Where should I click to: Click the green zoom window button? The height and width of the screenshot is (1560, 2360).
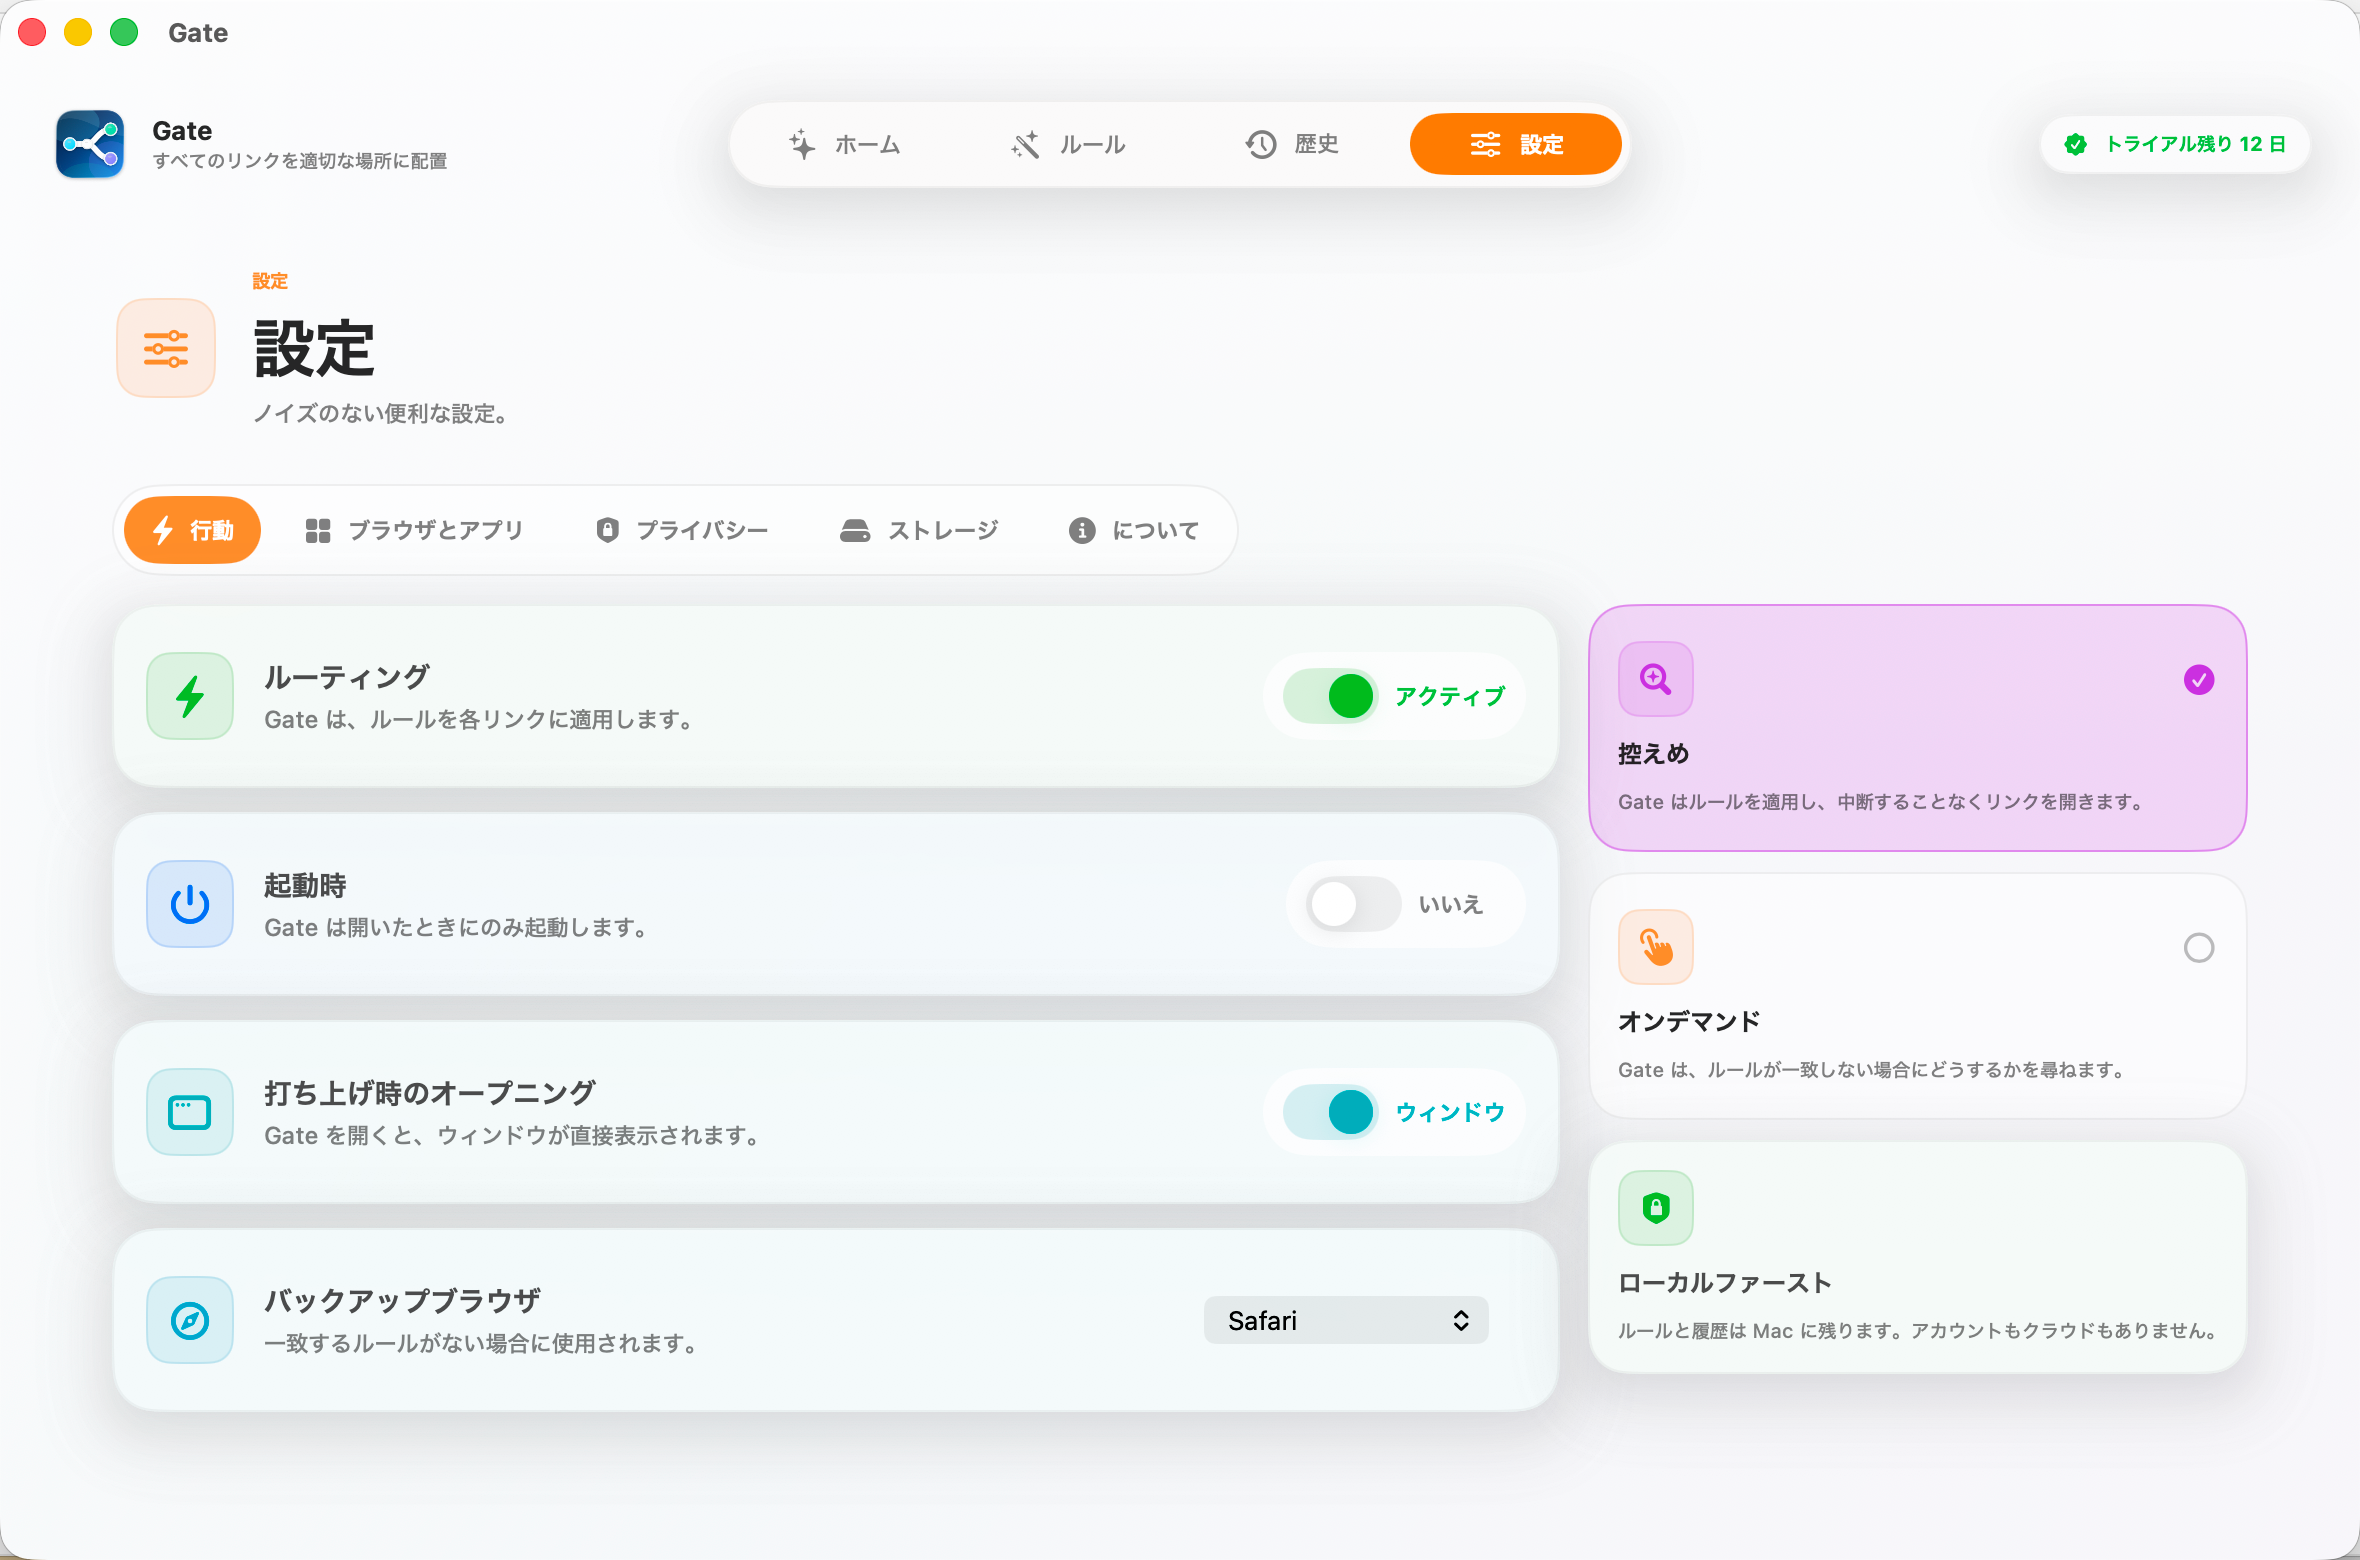124,32
